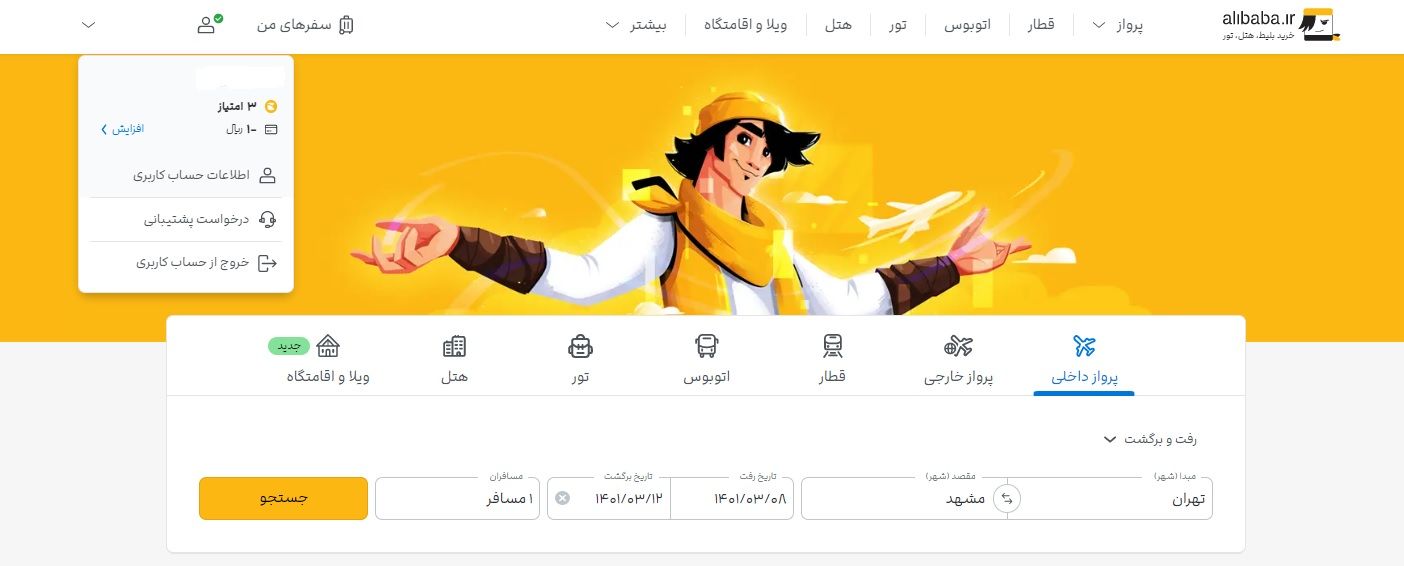Pick the tour (تور) backpack icon
Screen dimensions: 1404x566
580,347
